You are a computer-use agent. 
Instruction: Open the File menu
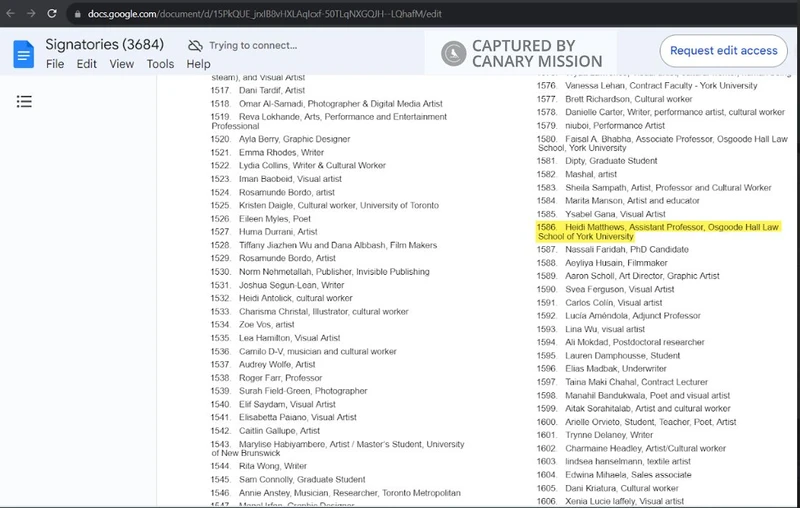(55, 64)
